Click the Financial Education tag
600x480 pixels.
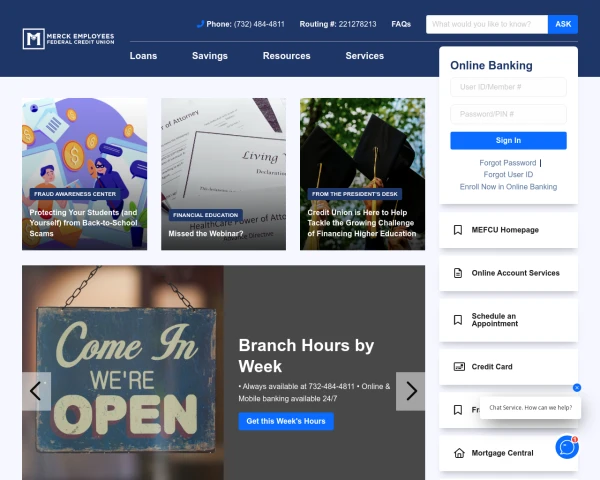tap(205, 215)
